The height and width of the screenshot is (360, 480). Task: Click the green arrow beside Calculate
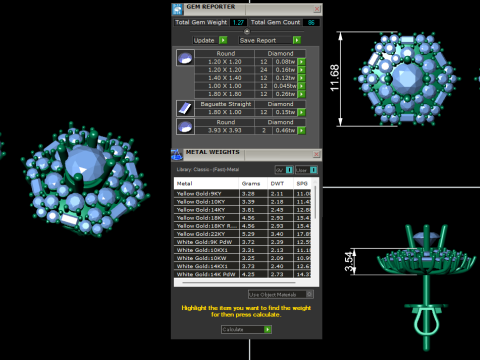(268, 329)
